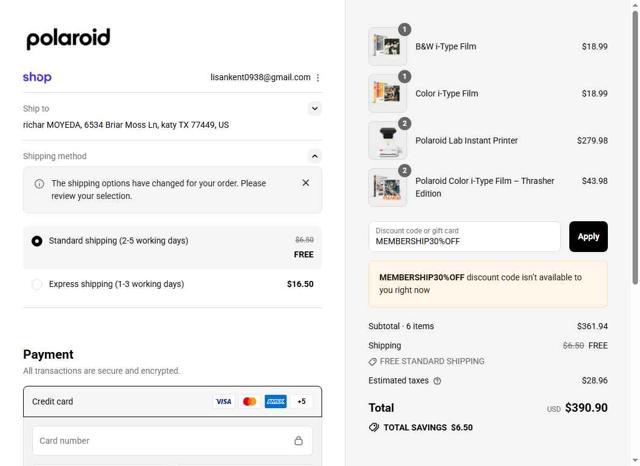
Task: Click the card number lock icon
Action: (x=298, y=441)
